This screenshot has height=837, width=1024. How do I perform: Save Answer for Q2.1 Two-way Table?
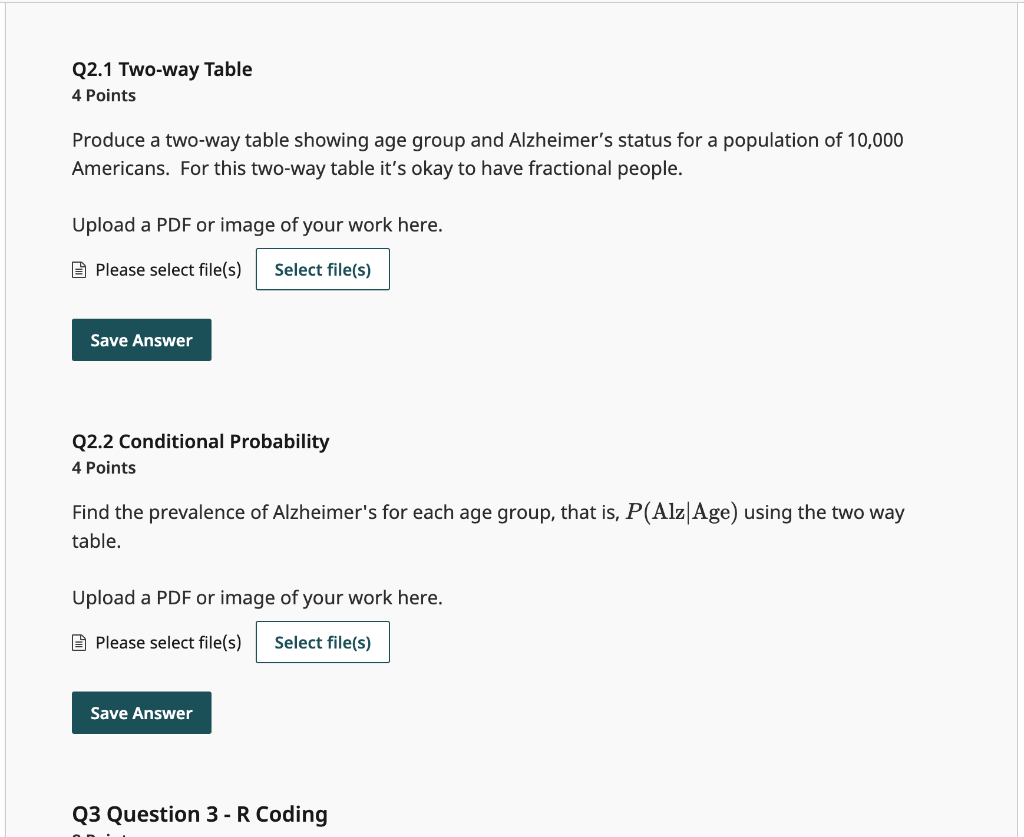[x=141, y=339]
